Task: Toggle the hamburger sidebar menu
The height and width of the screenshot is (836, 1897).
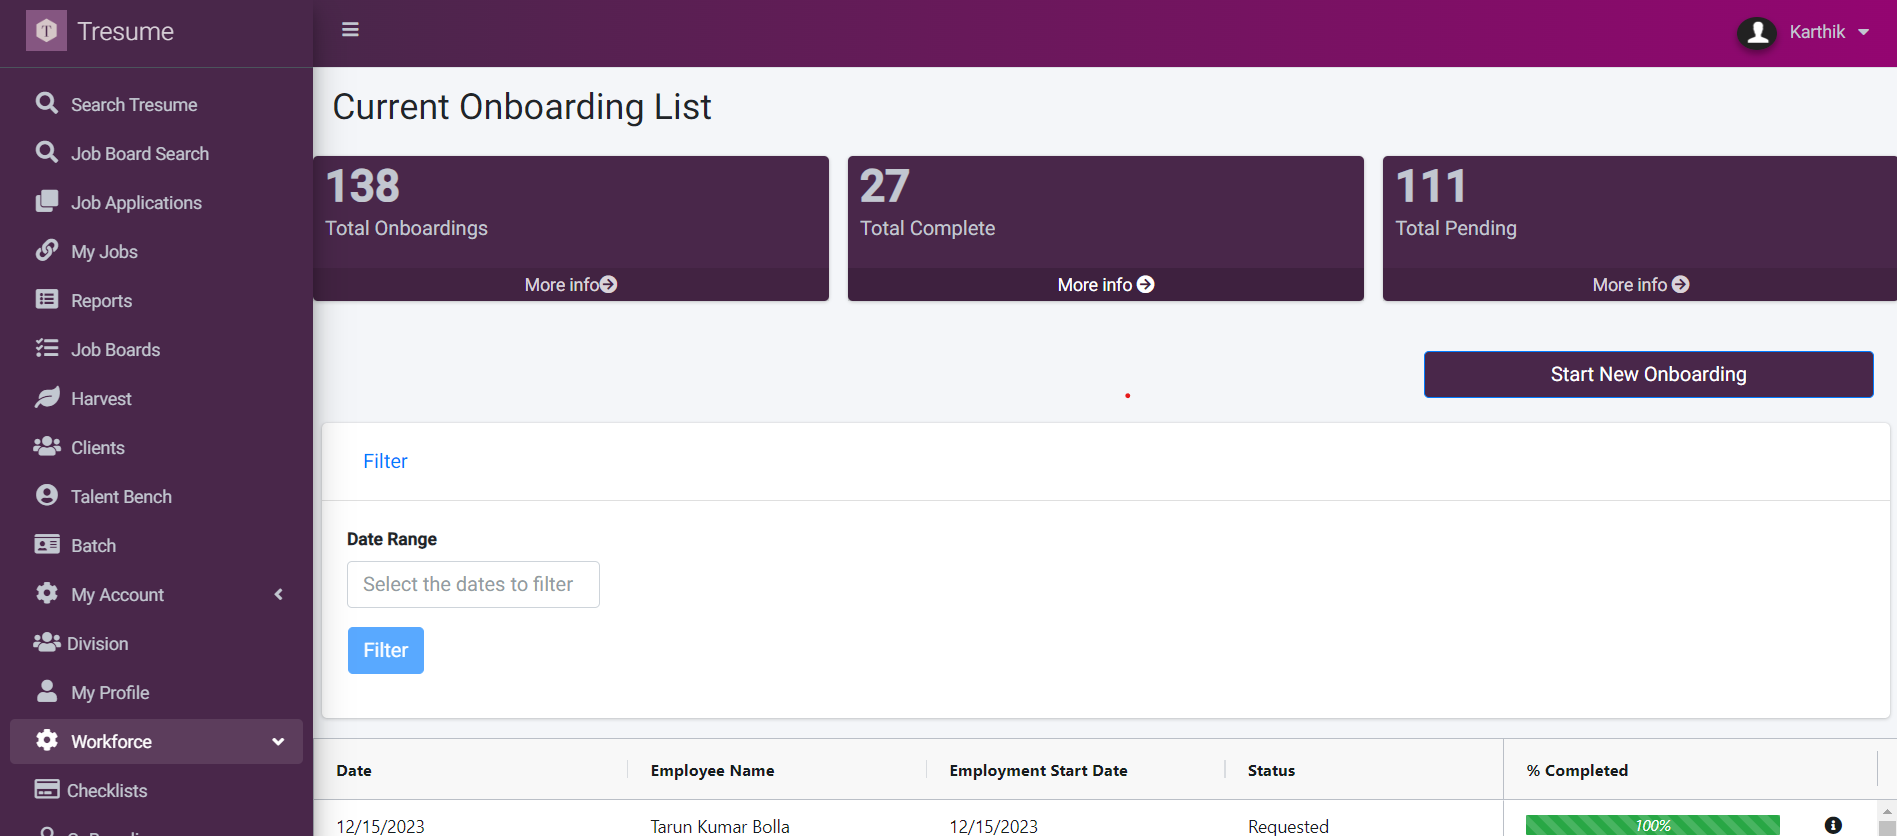Action: pyautogui.click(x=350, y=30)
